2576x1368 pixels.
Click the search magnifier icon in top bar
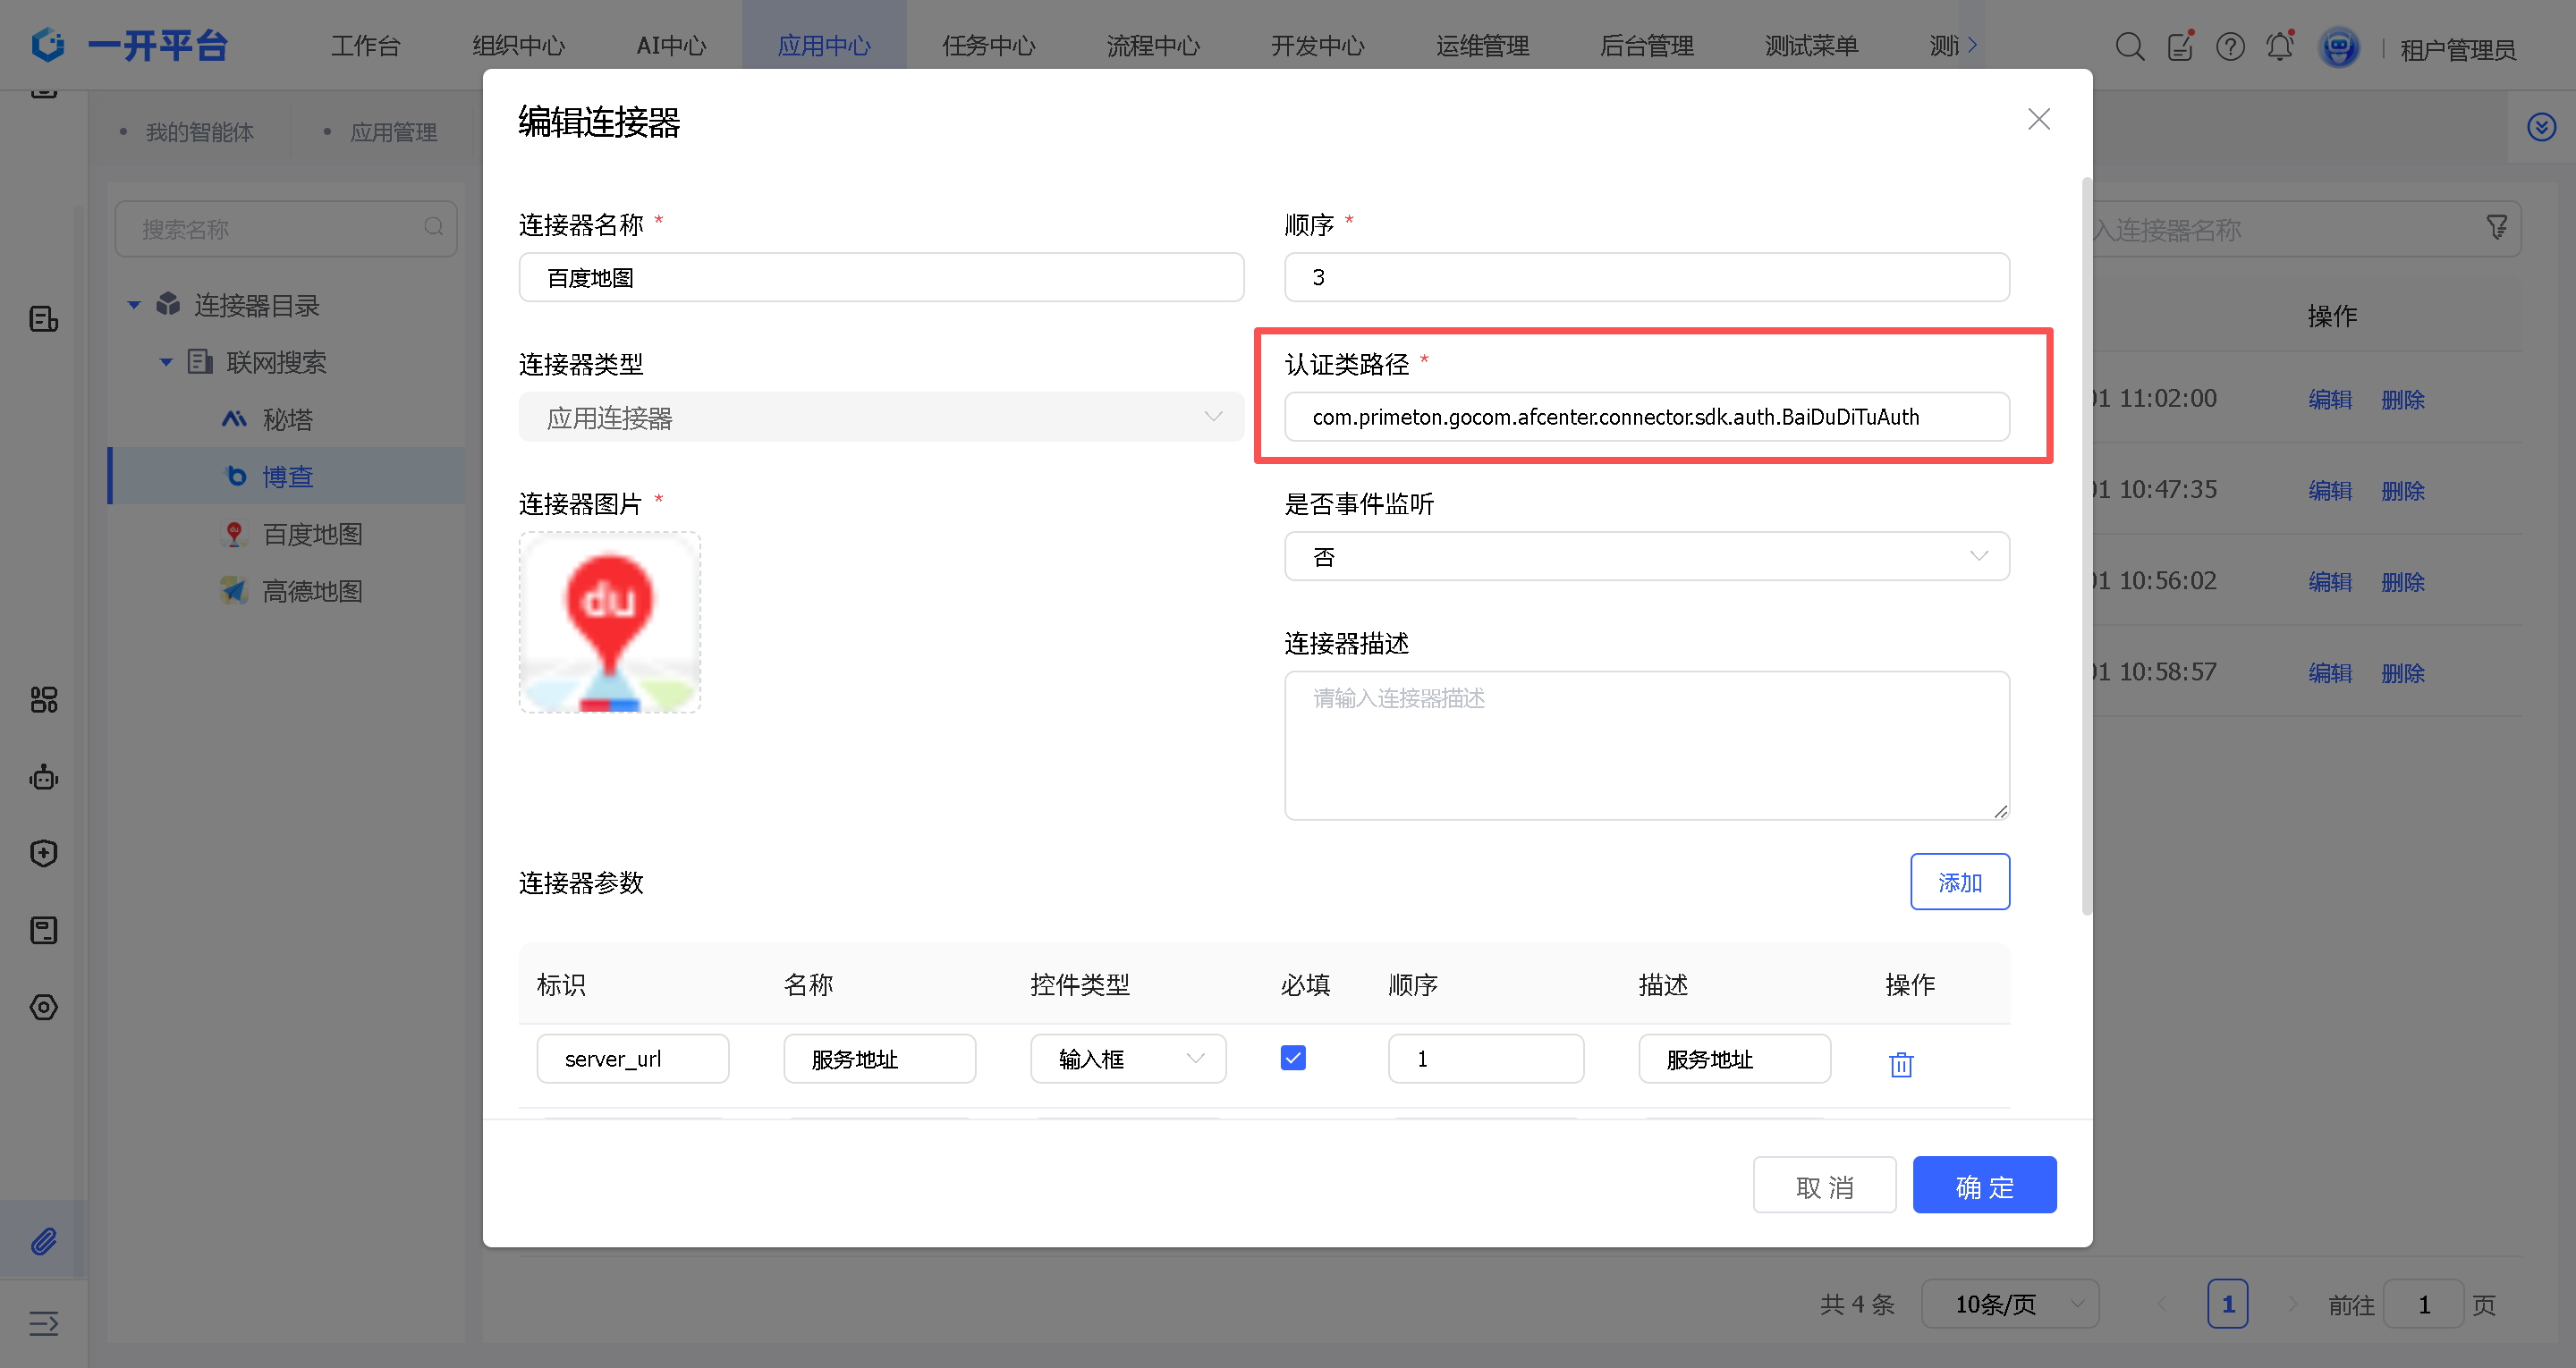(2129, 47)
